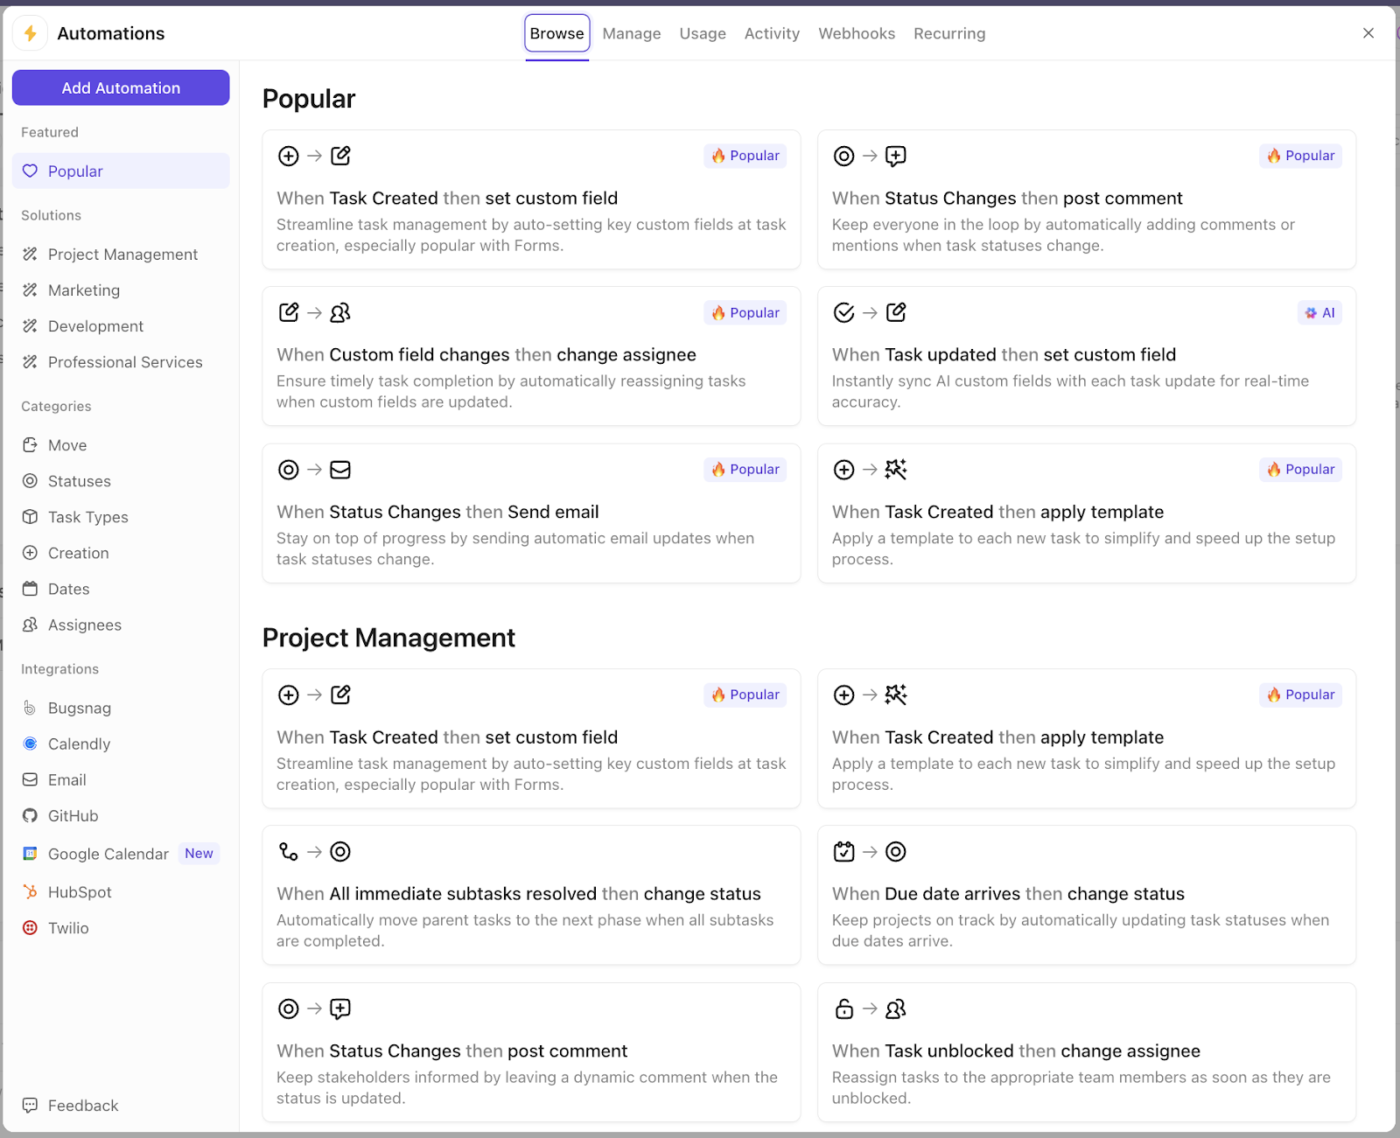Select the HubSpot integration
Screen dimensions: 1400x1138
coord(79,891)
